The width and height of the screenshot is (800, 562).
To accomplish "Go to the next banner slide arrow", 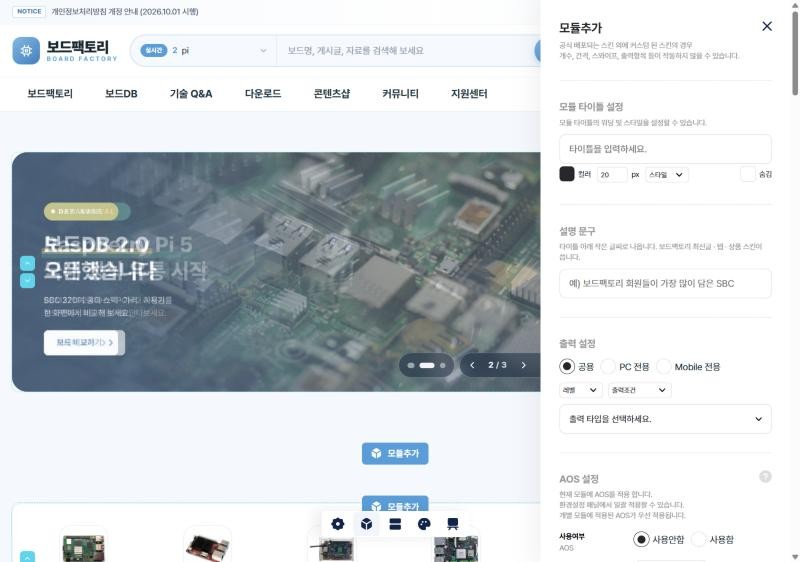I will (523, 365).
